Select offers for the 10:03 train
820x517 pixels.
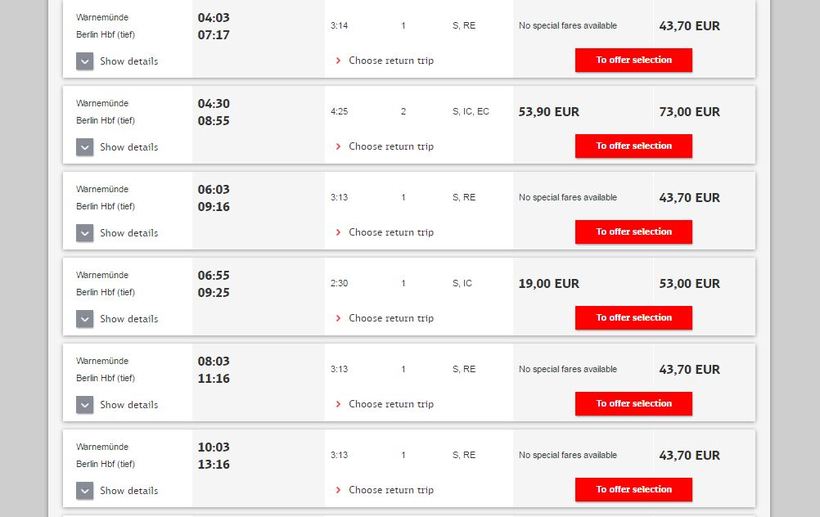(x=633, y=490)
